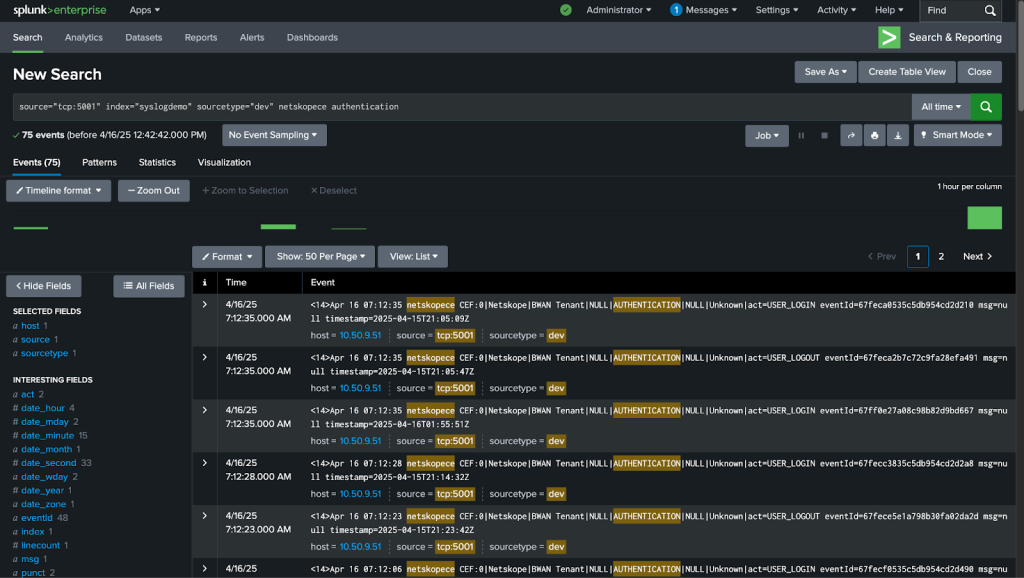Expand the USER_LOGOUT event at 7:12:35.000 AM
This screenshot has height=578, width=1024.
click(204, 357)
